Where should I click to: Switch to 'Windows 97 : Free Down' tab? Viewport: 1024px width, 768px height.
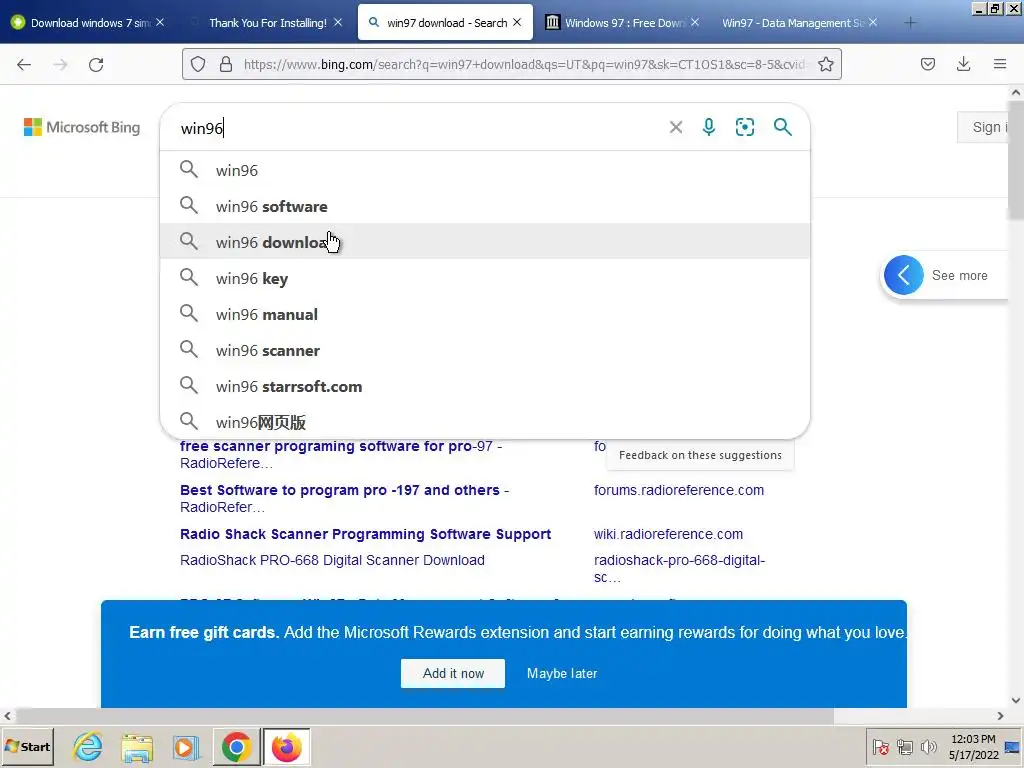tap(624, 23)
